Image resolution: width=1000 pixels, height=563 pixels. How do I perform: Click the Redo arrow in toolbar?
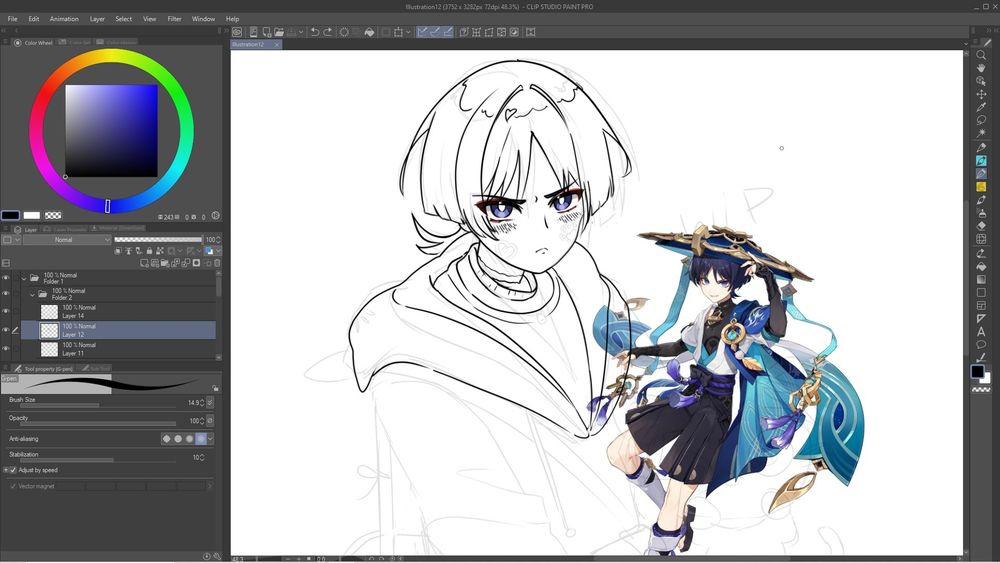328,32
